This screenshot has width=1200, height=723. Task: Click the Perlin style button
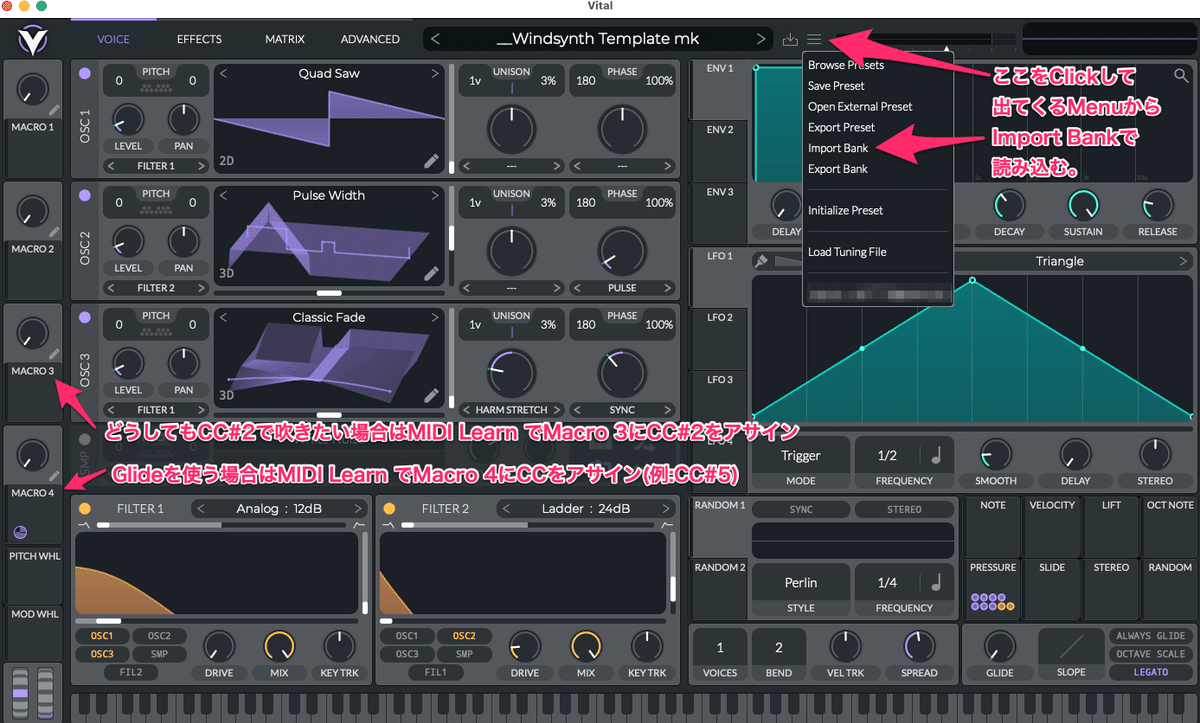[x=801, y=582]
